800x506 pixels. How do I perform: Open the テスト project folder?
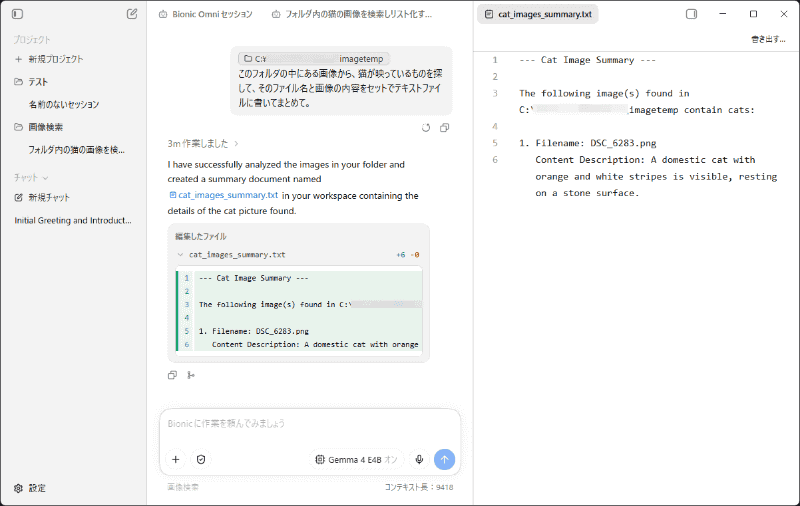[31, 82]
